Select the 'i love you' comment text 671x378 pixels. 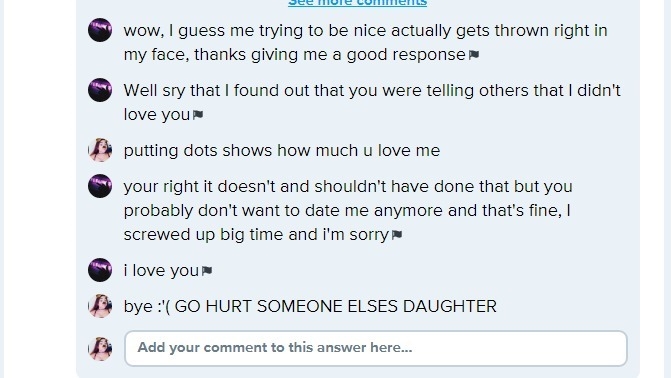pyautogui.click(x=161, y=271)
